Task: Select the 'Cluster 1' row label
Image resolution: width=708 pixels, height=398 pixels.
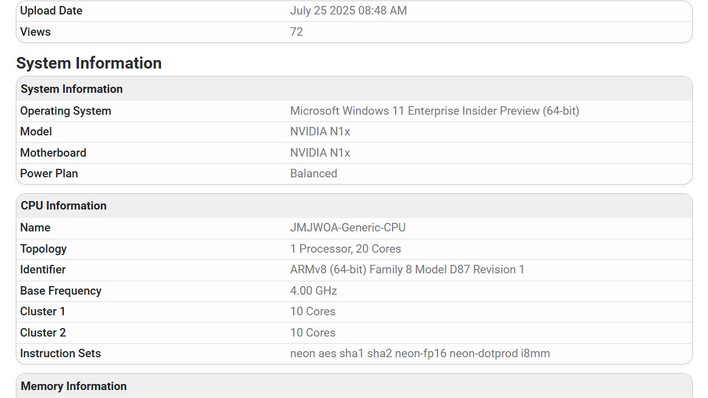Action: click(x=42, y=311)
